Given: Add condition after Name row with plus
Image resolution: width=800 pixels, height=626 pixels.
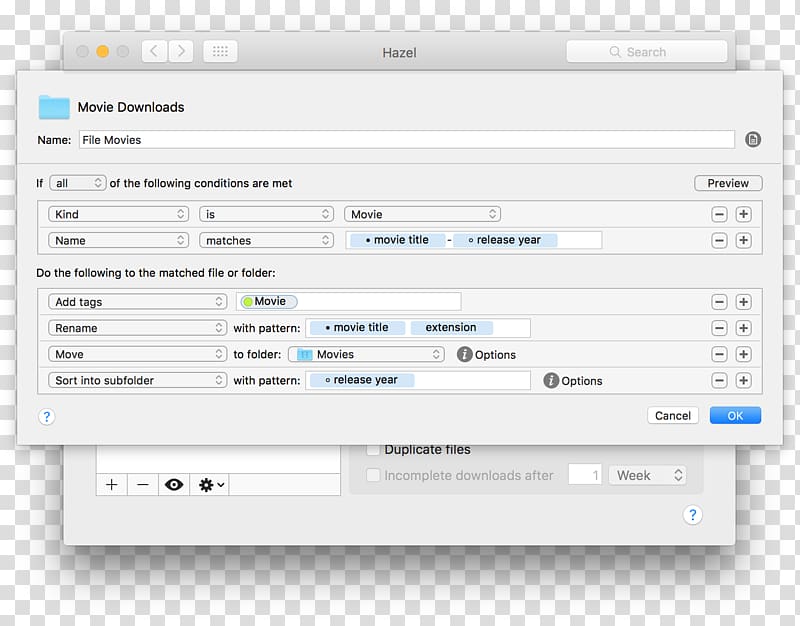Looking at the screenshot, I should (x=743, y=240).
